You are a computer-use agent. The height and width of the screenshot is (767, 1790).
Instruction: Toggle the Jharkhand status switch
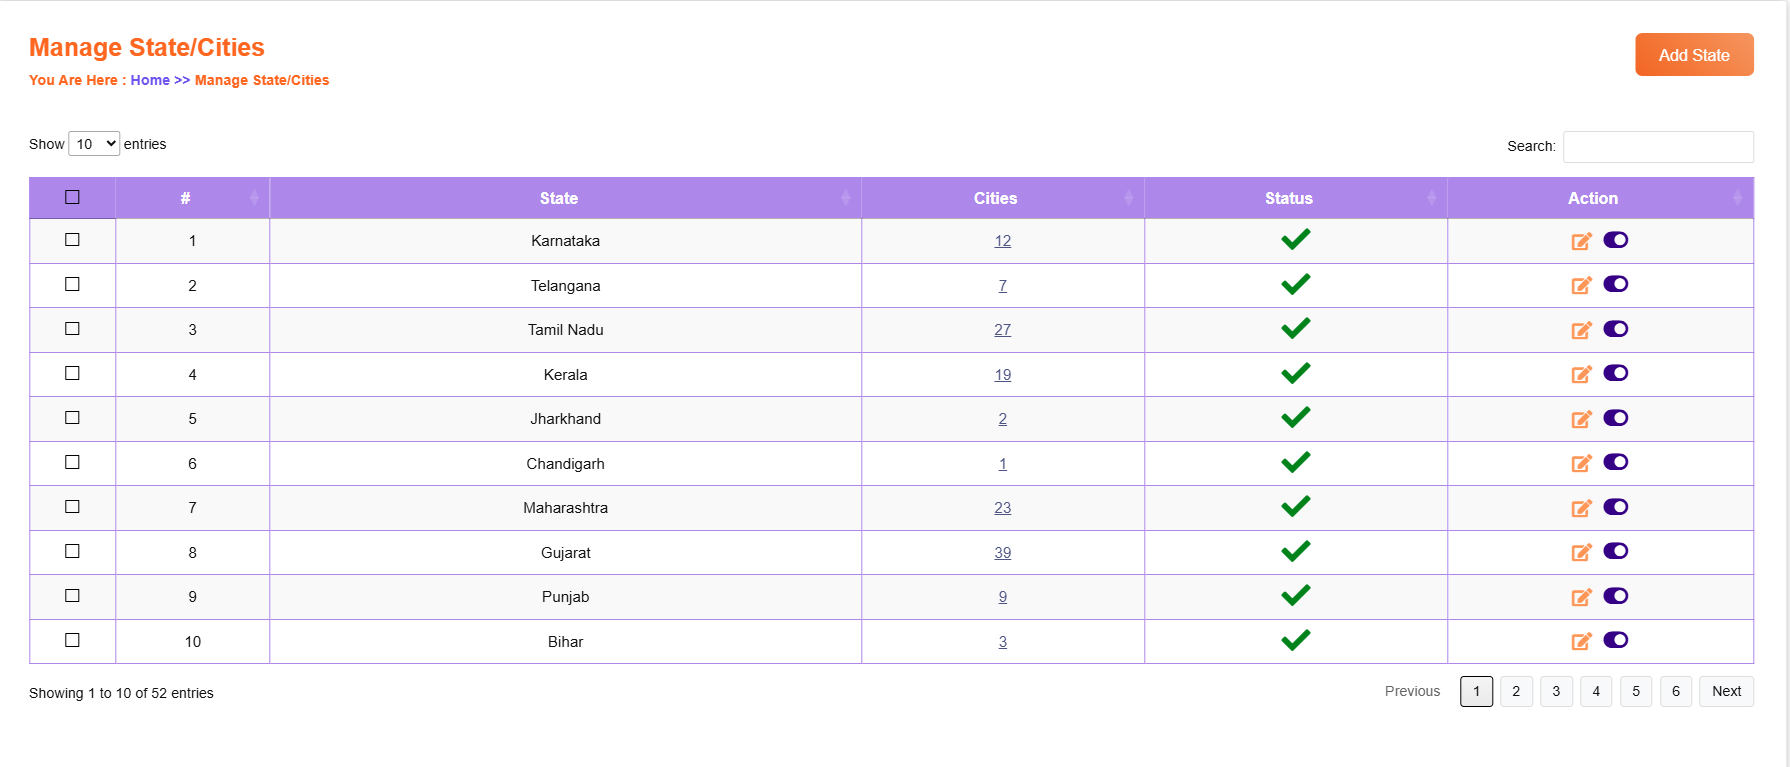tap(1616, 418)
